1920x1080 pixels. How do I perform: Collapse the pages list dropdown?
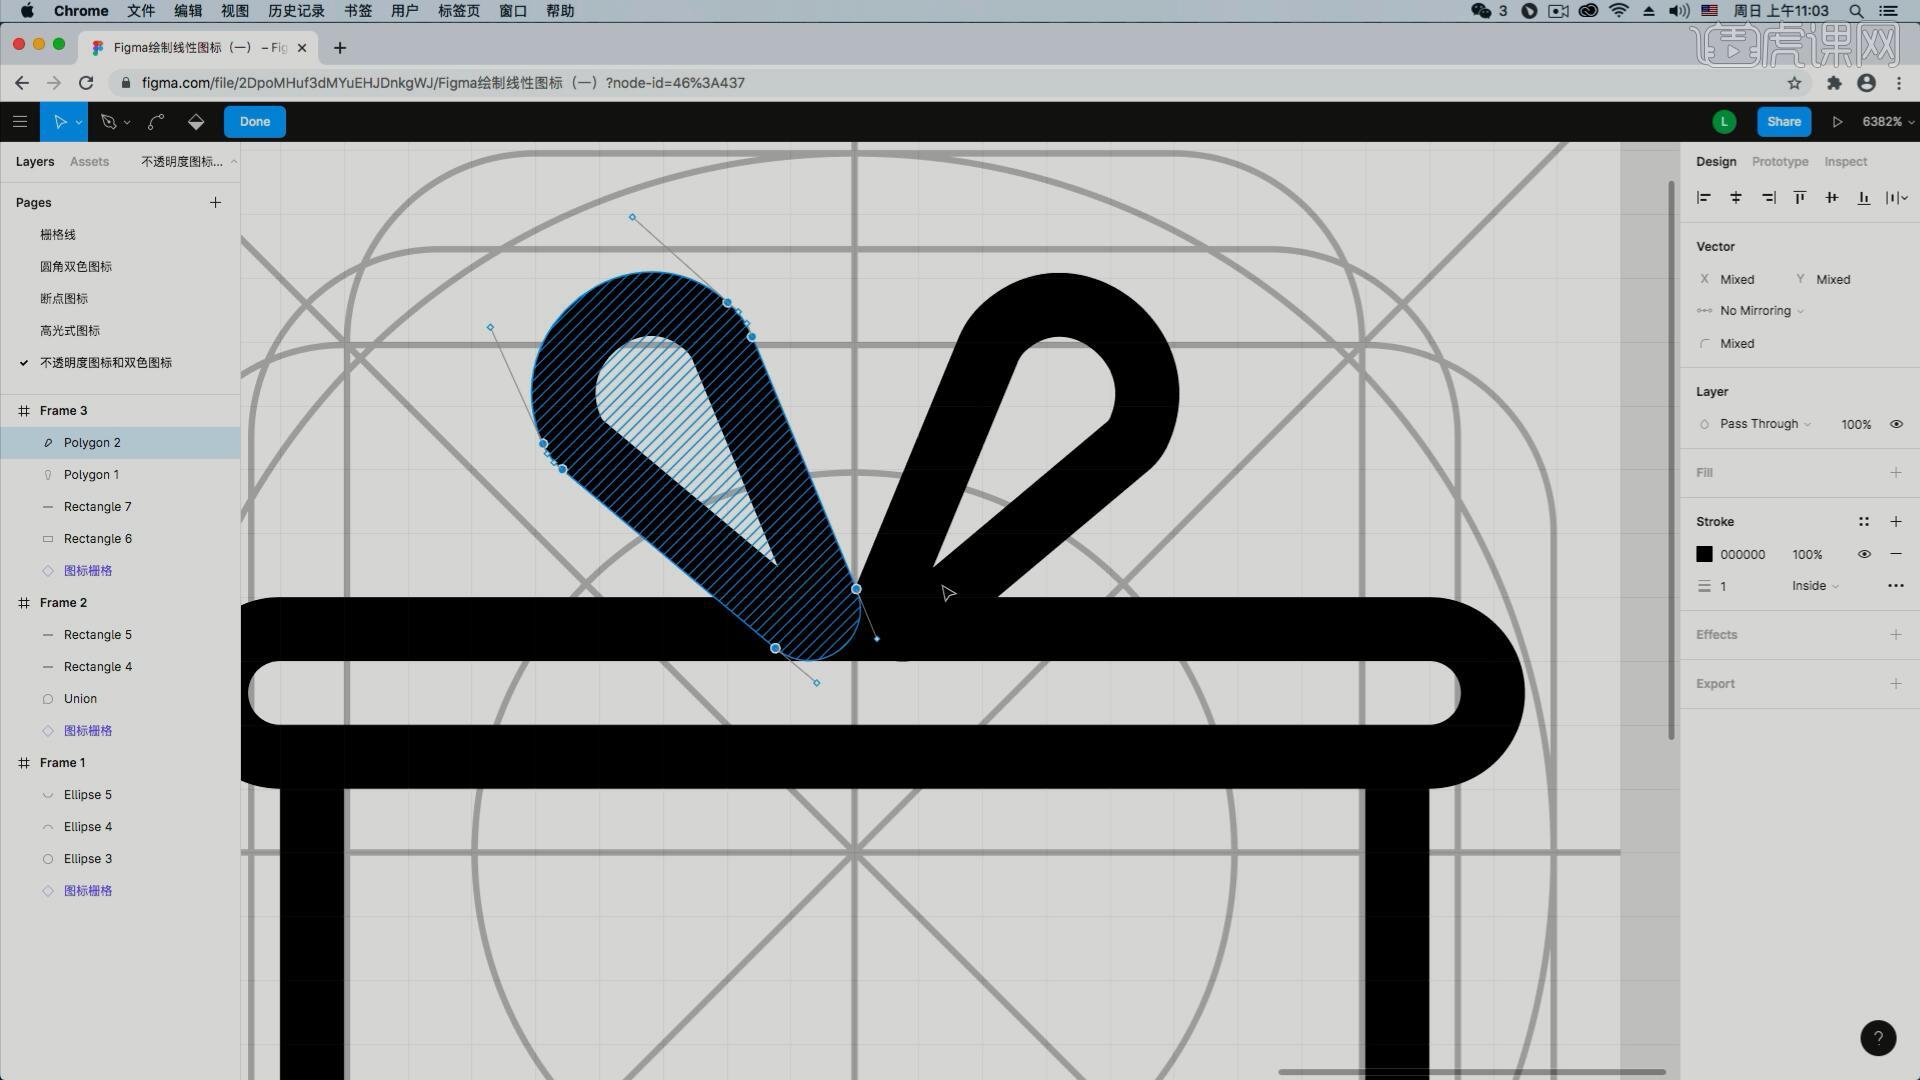point(189,162)
